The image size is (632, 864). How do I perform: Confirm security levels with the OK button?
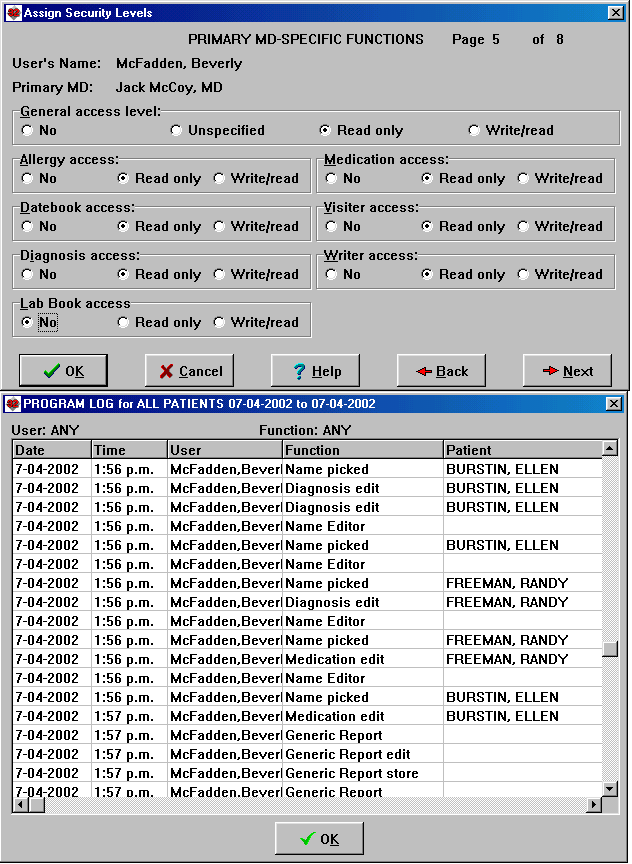click(63, 371)
